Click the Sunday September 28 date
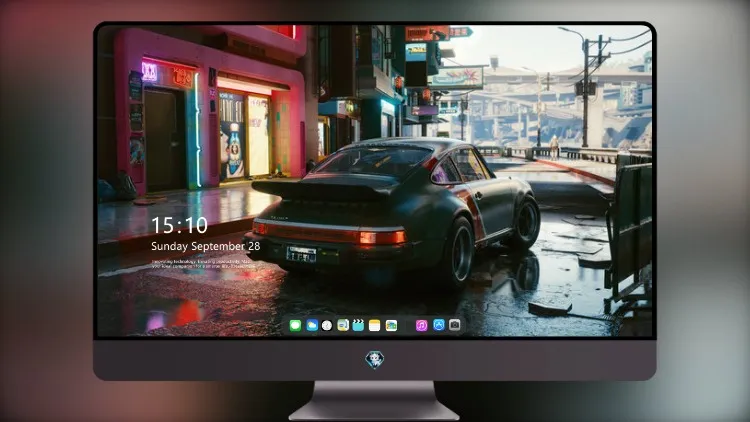The width and height of the screenshot is (750, 422). (x=206, y=246)
